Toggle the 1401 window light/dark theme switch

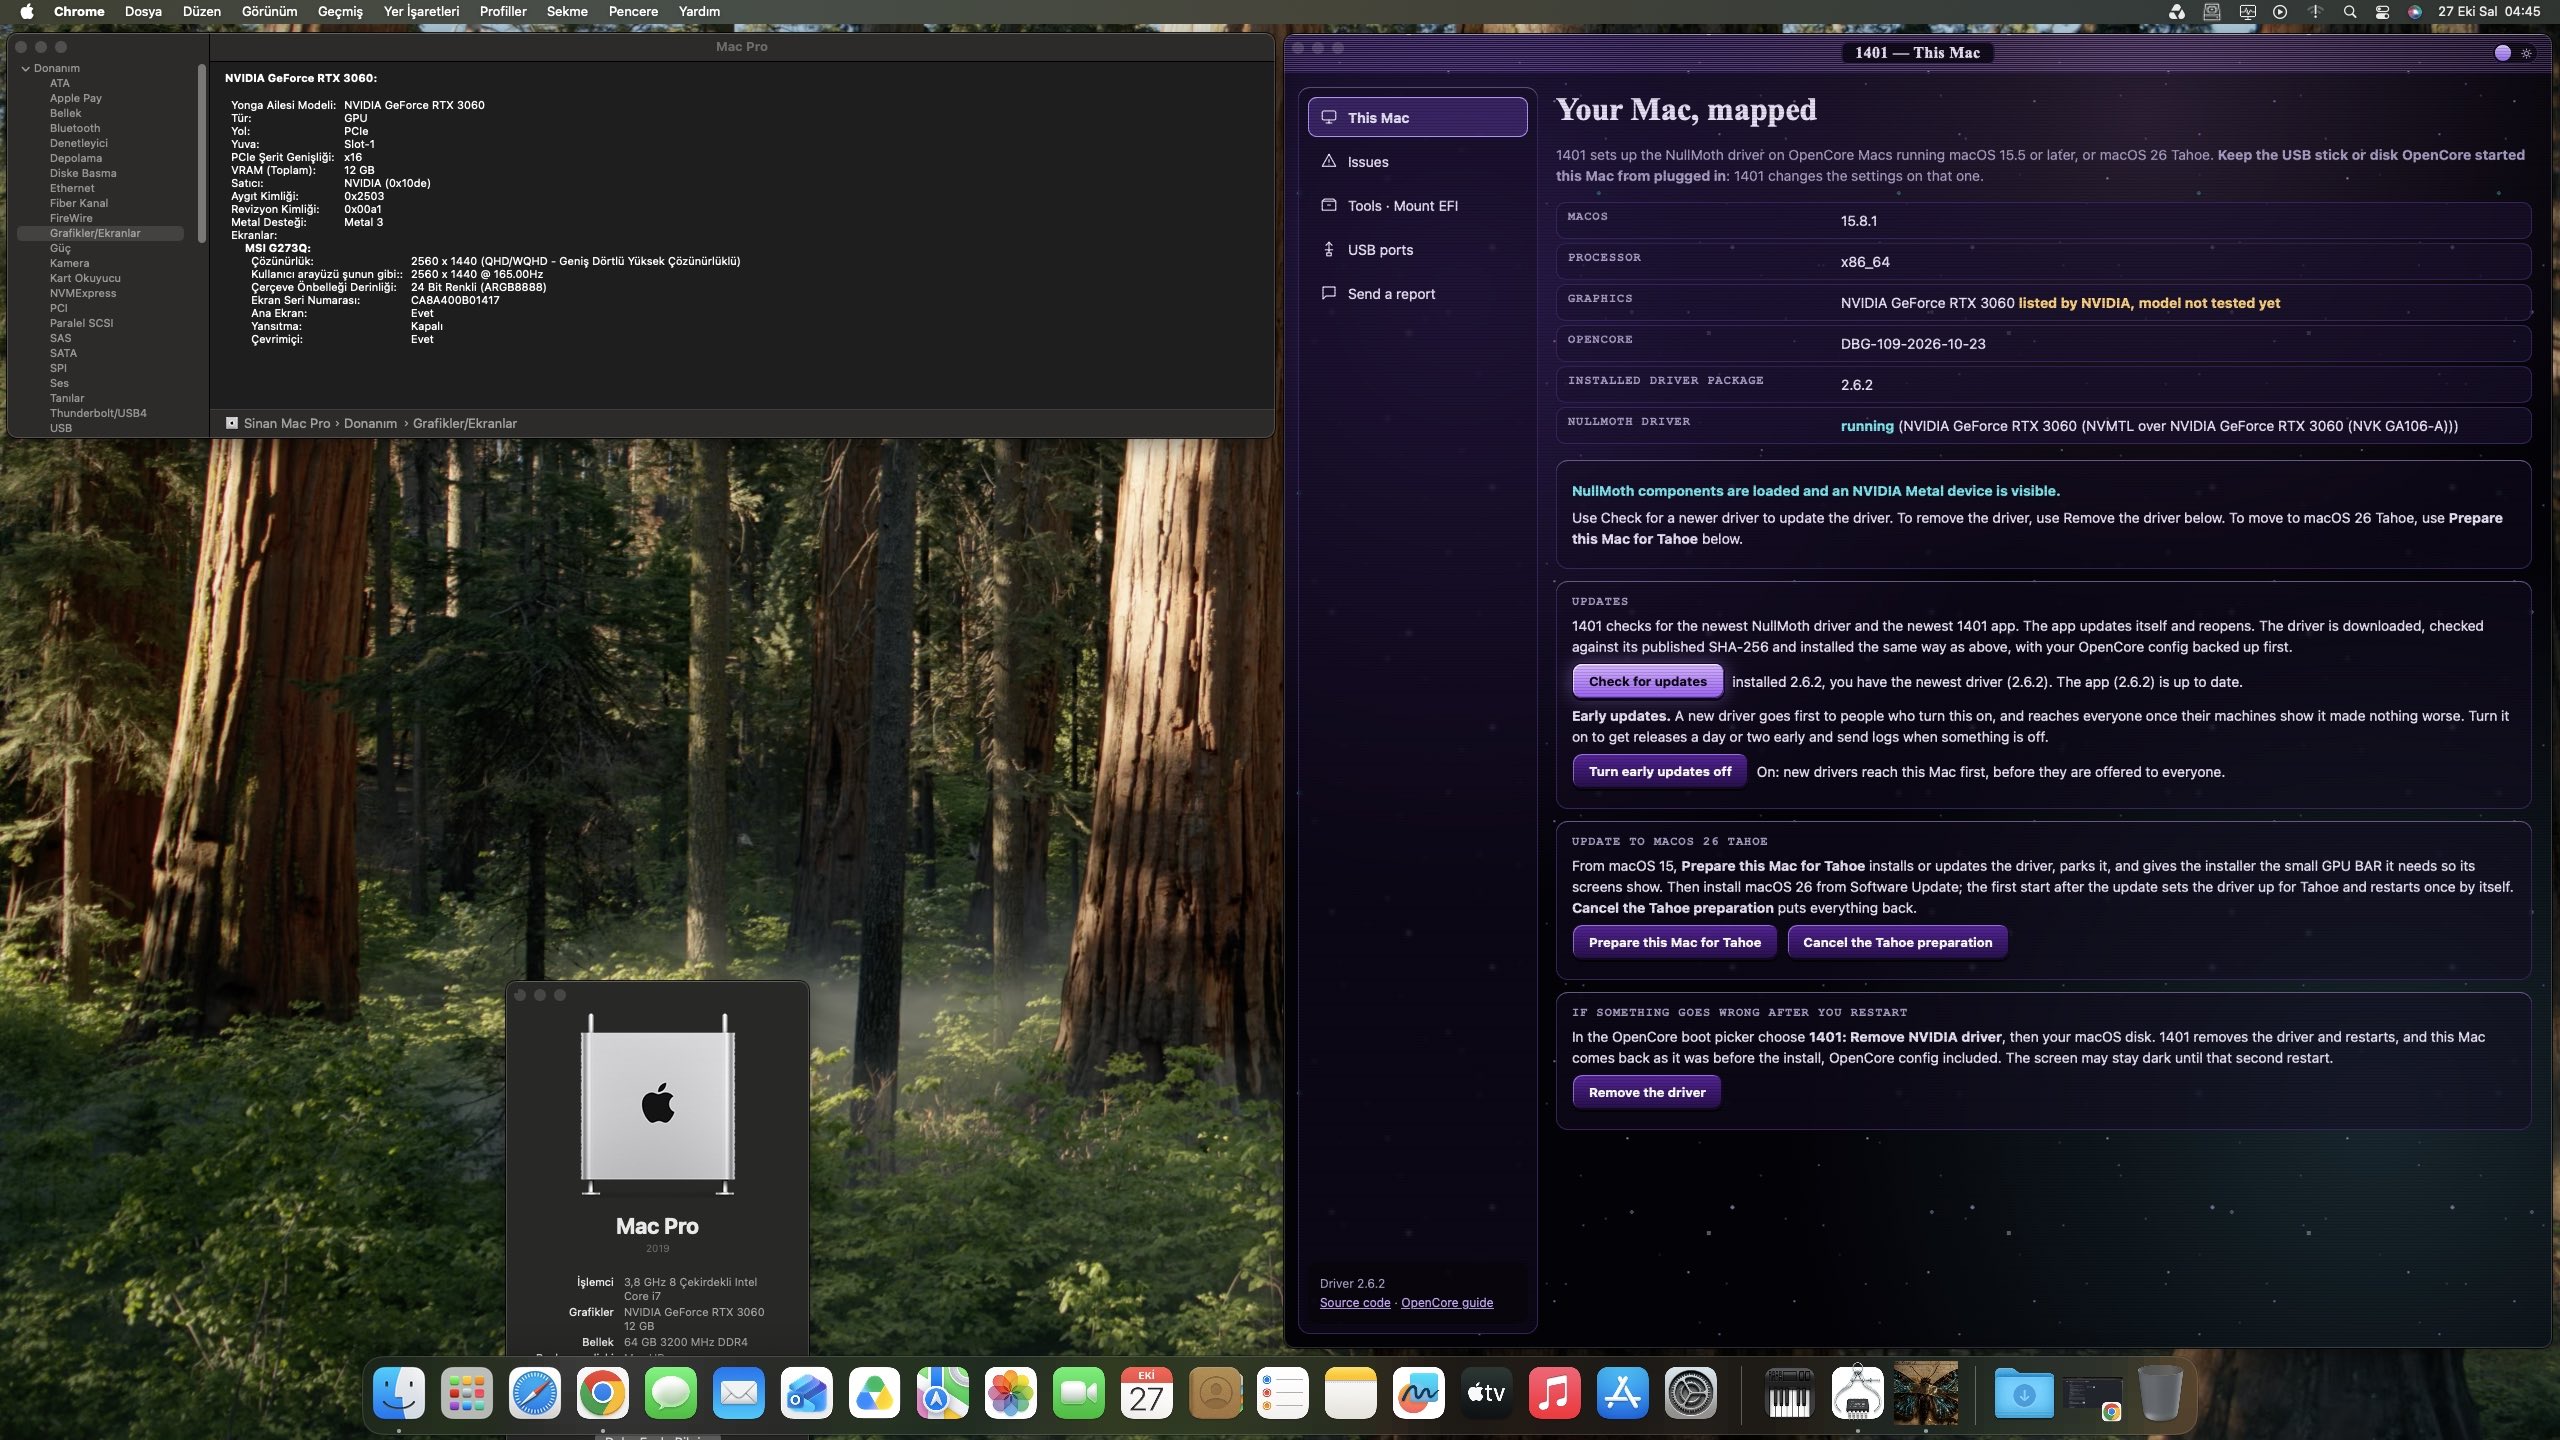[2514, 53]
